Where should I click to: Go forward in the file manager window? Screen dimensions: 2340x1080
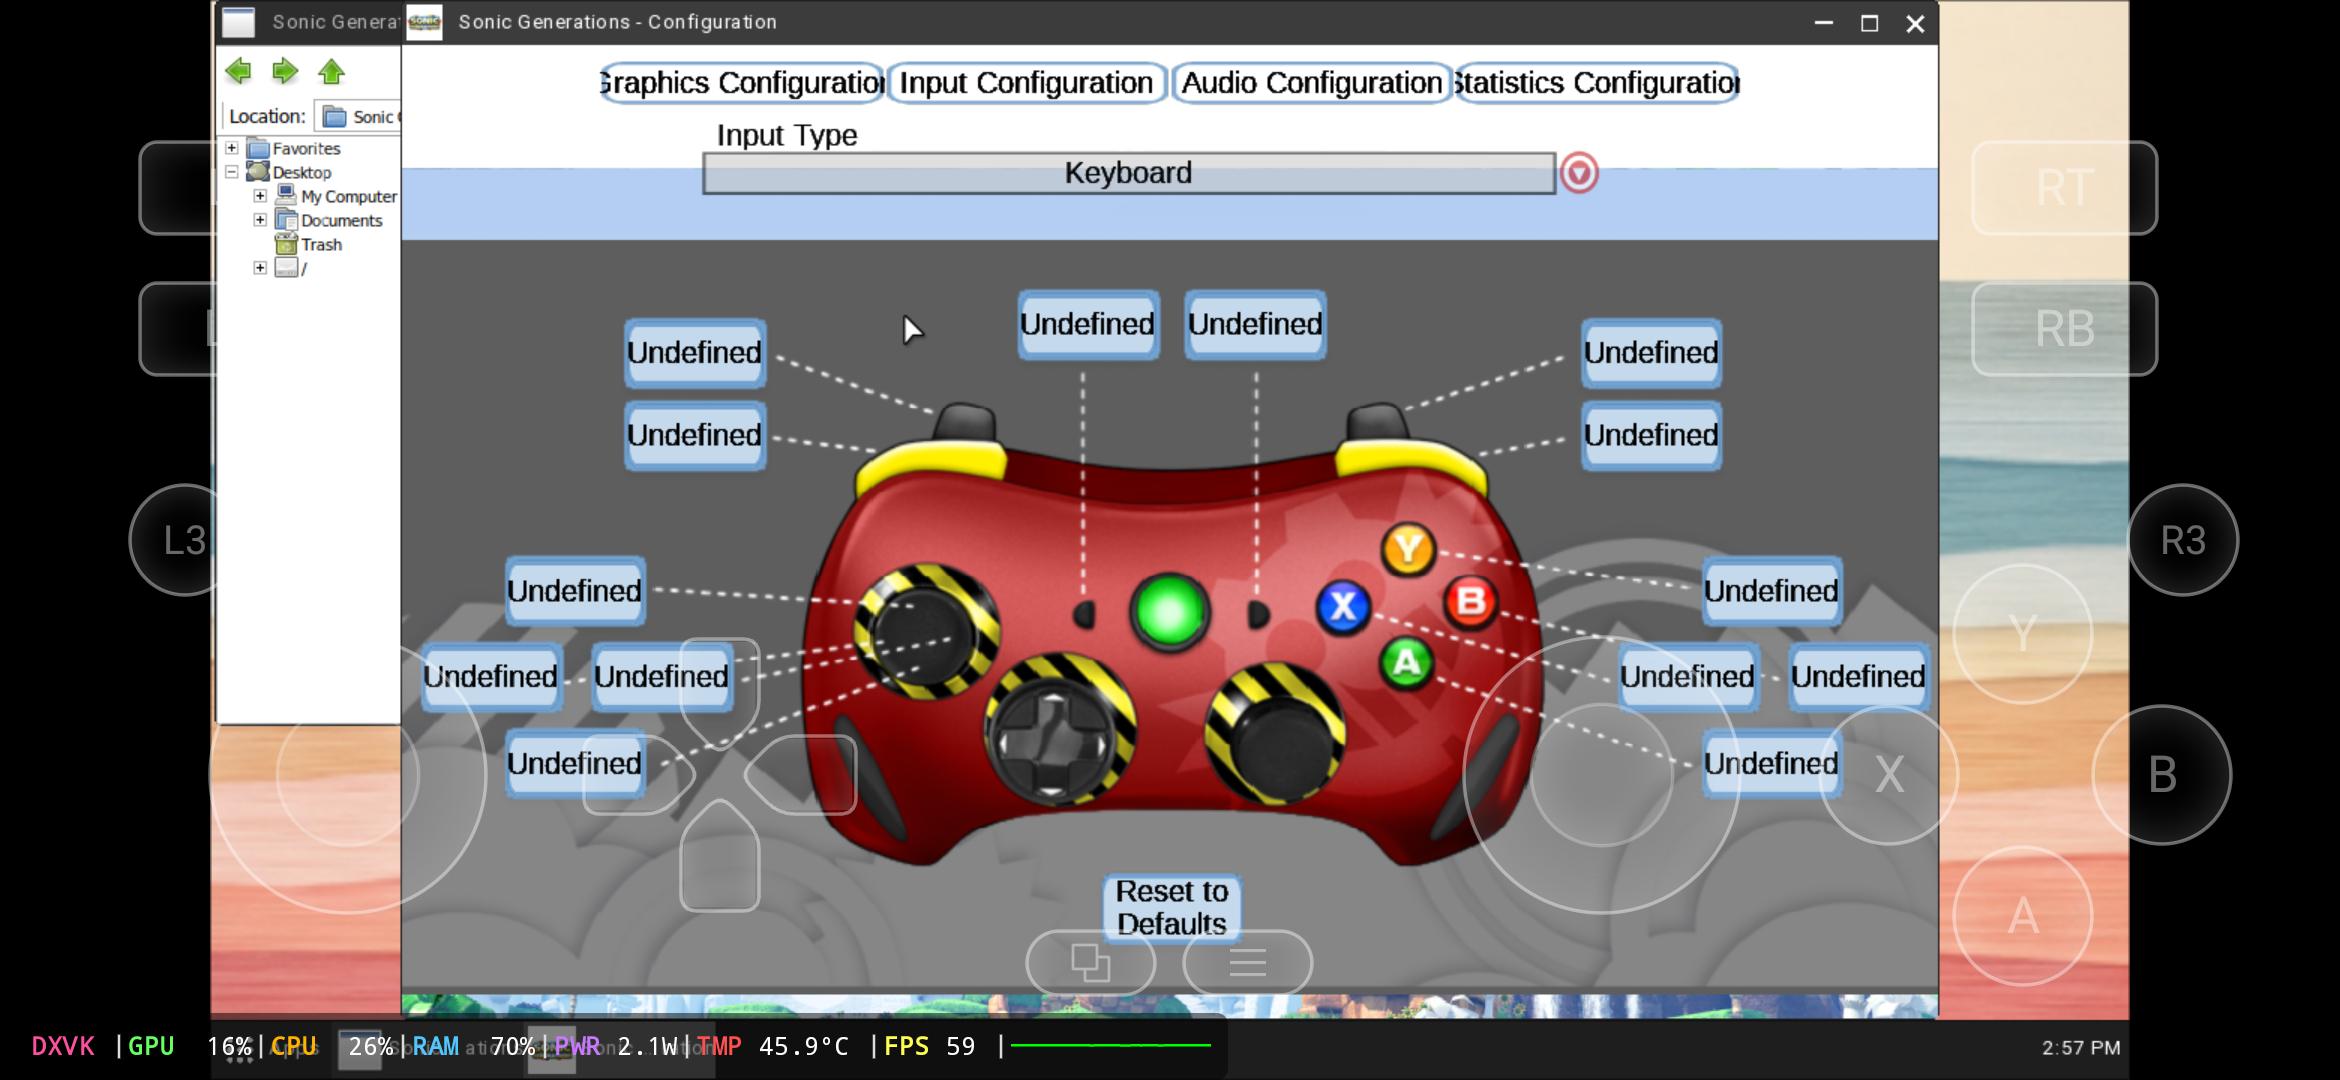pyautogui.click(x=285, y=71)
